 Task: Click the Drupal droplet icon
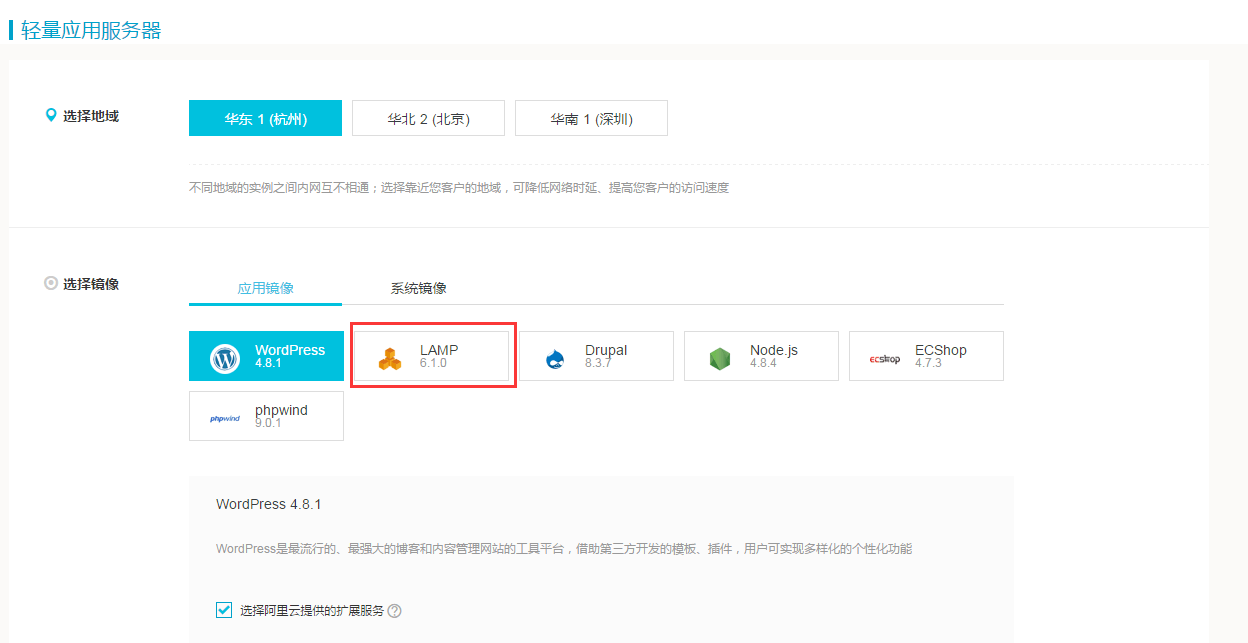556,359
